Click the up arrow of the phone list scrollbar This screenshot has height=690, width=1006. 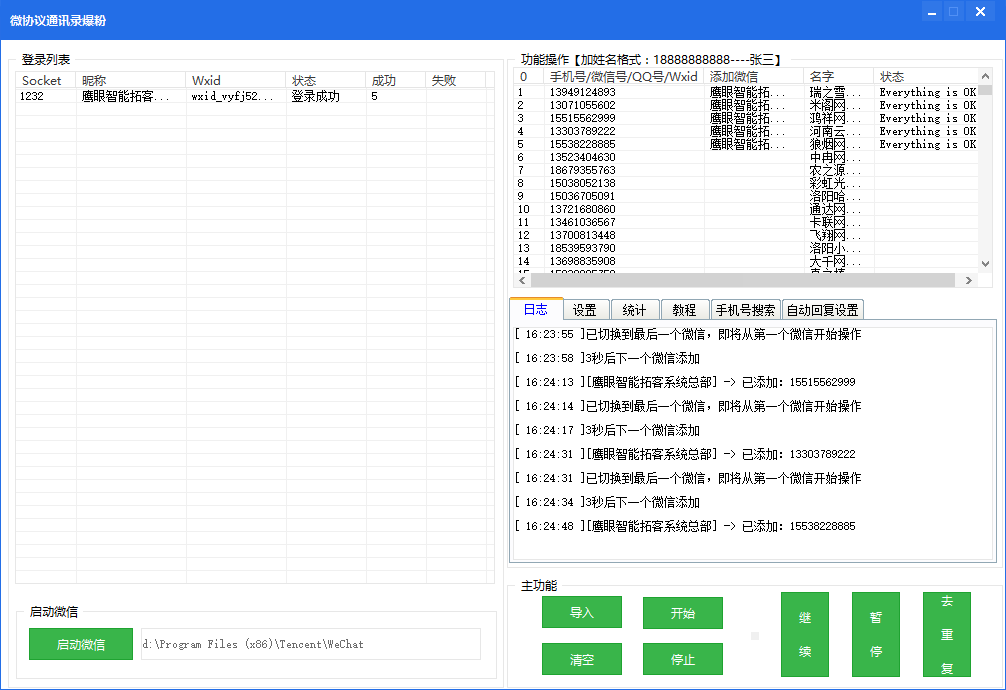pyautogui.click(x=985, y=76)
